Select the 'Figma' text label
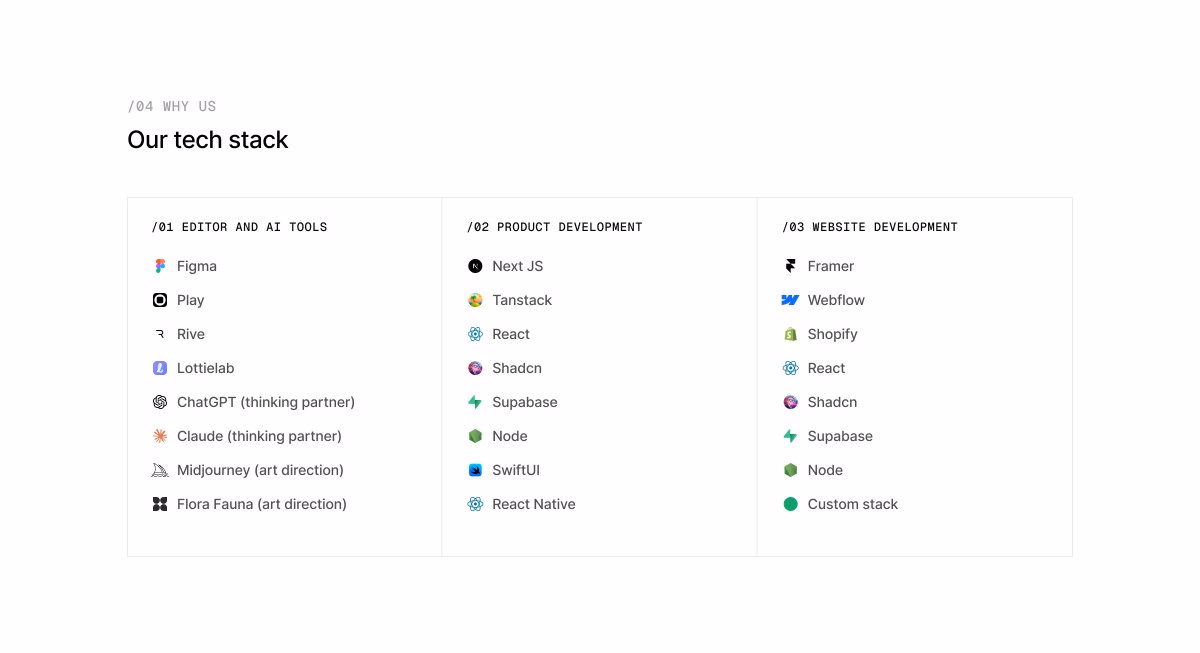The width and height of the screenshot is (1200, 653). tap(197, 266)
